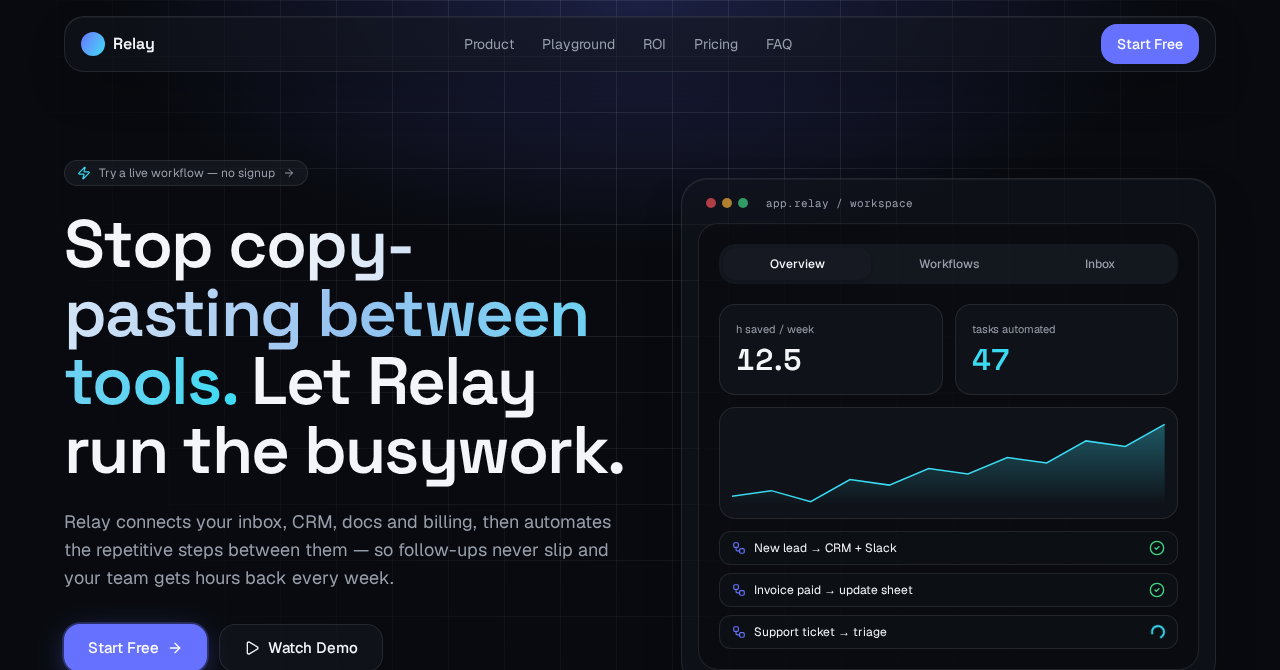The image size is (1280, 670).
Task: Click the workflow icon beside Support ticket row
Action: click(739, 632)
